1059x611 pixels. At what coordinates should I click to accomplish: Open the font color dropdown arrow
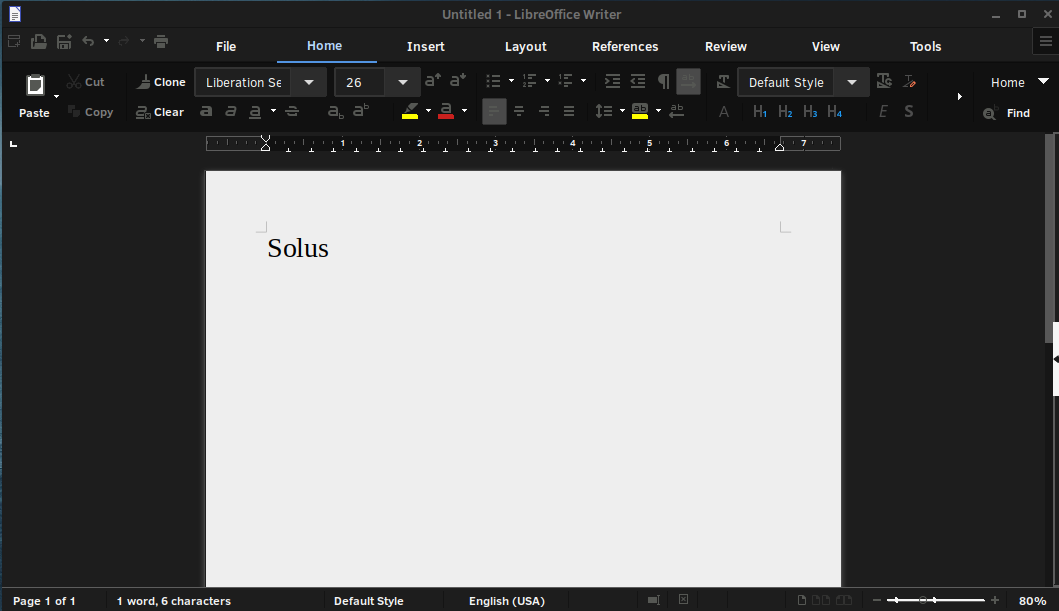tap(464, 111)
